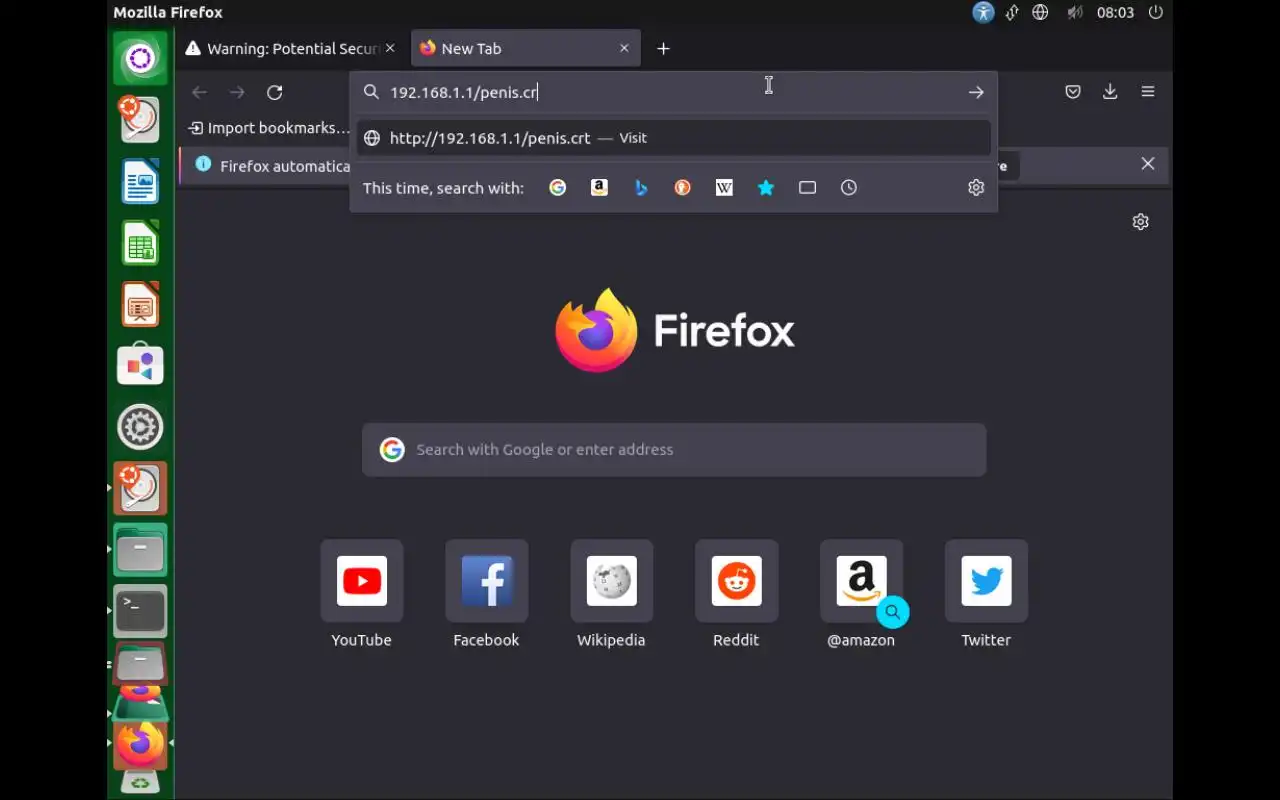Search in Bookmarks with star icon
Image resolution: width=1280 pixels, height=800 pixels.
pos(766,188)
